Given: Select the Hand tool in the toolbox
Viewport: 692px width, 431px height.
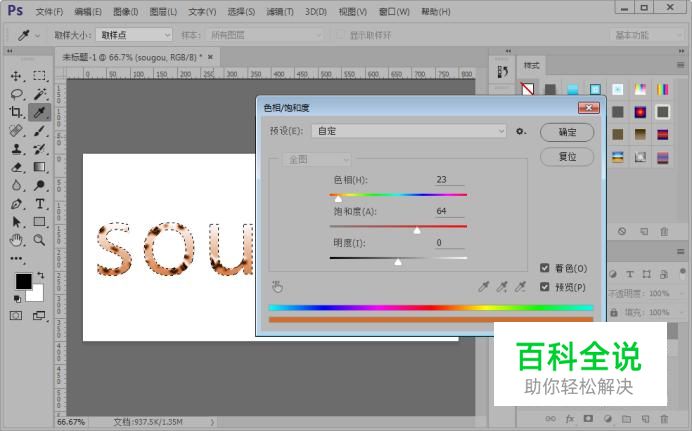Looking at the screenshot, I should point(16,240).
